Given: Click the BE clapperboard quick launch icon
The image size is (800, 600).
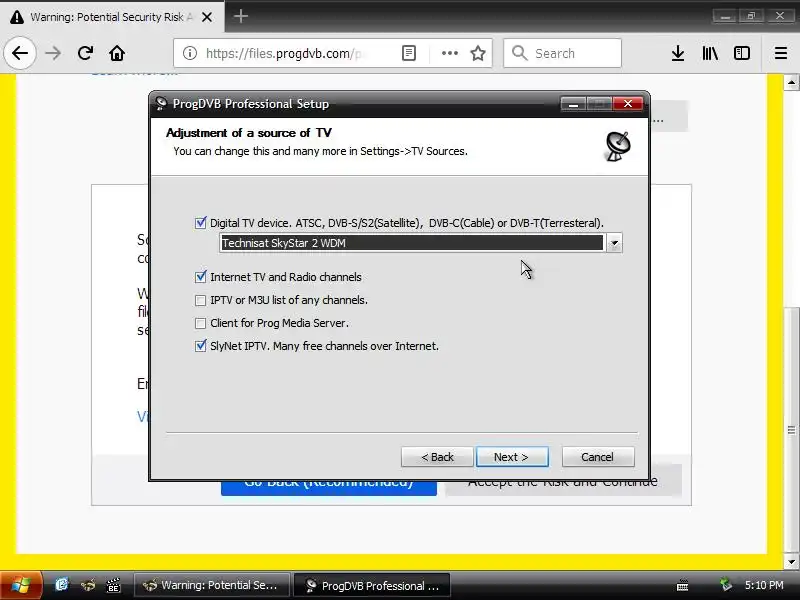Looking at the screenshot, I should pyautogui.click(x=113, y=585).
